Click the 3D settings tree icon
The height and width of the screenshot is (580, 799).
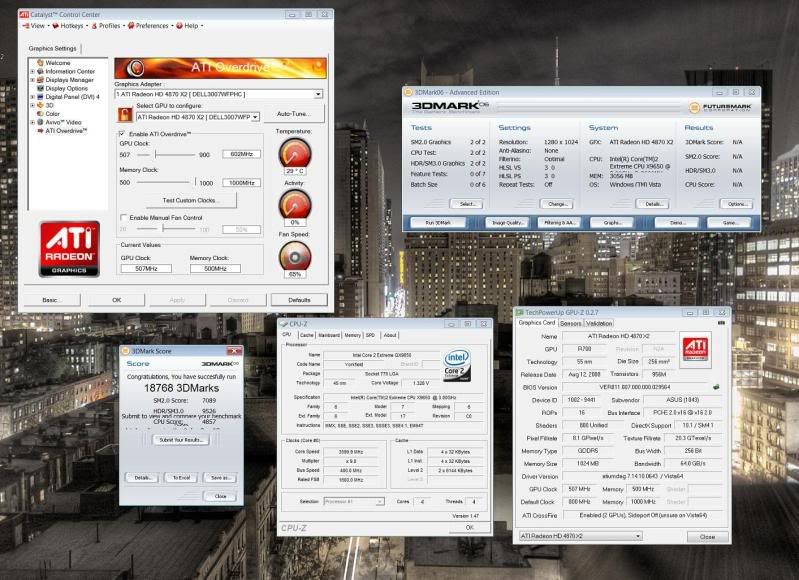[x=40, y=105]
